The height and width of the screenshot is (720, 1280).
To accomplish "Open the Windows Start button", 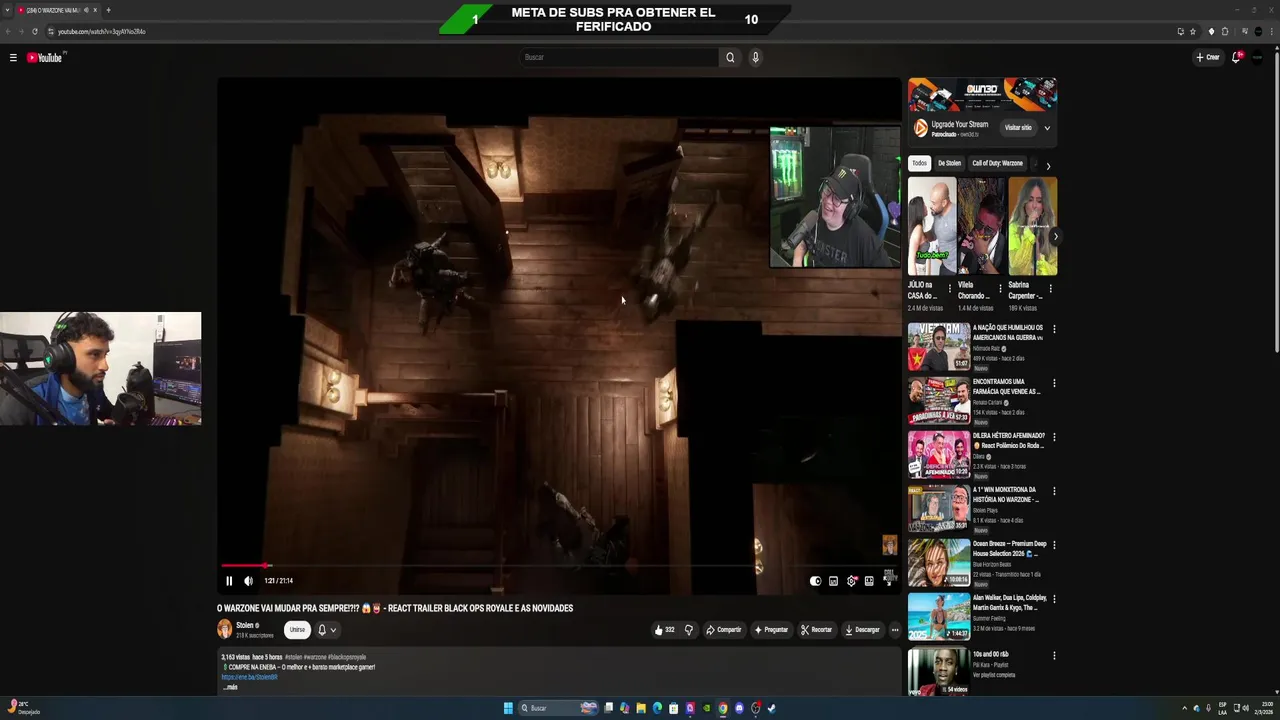I will (x=508, y=708).
